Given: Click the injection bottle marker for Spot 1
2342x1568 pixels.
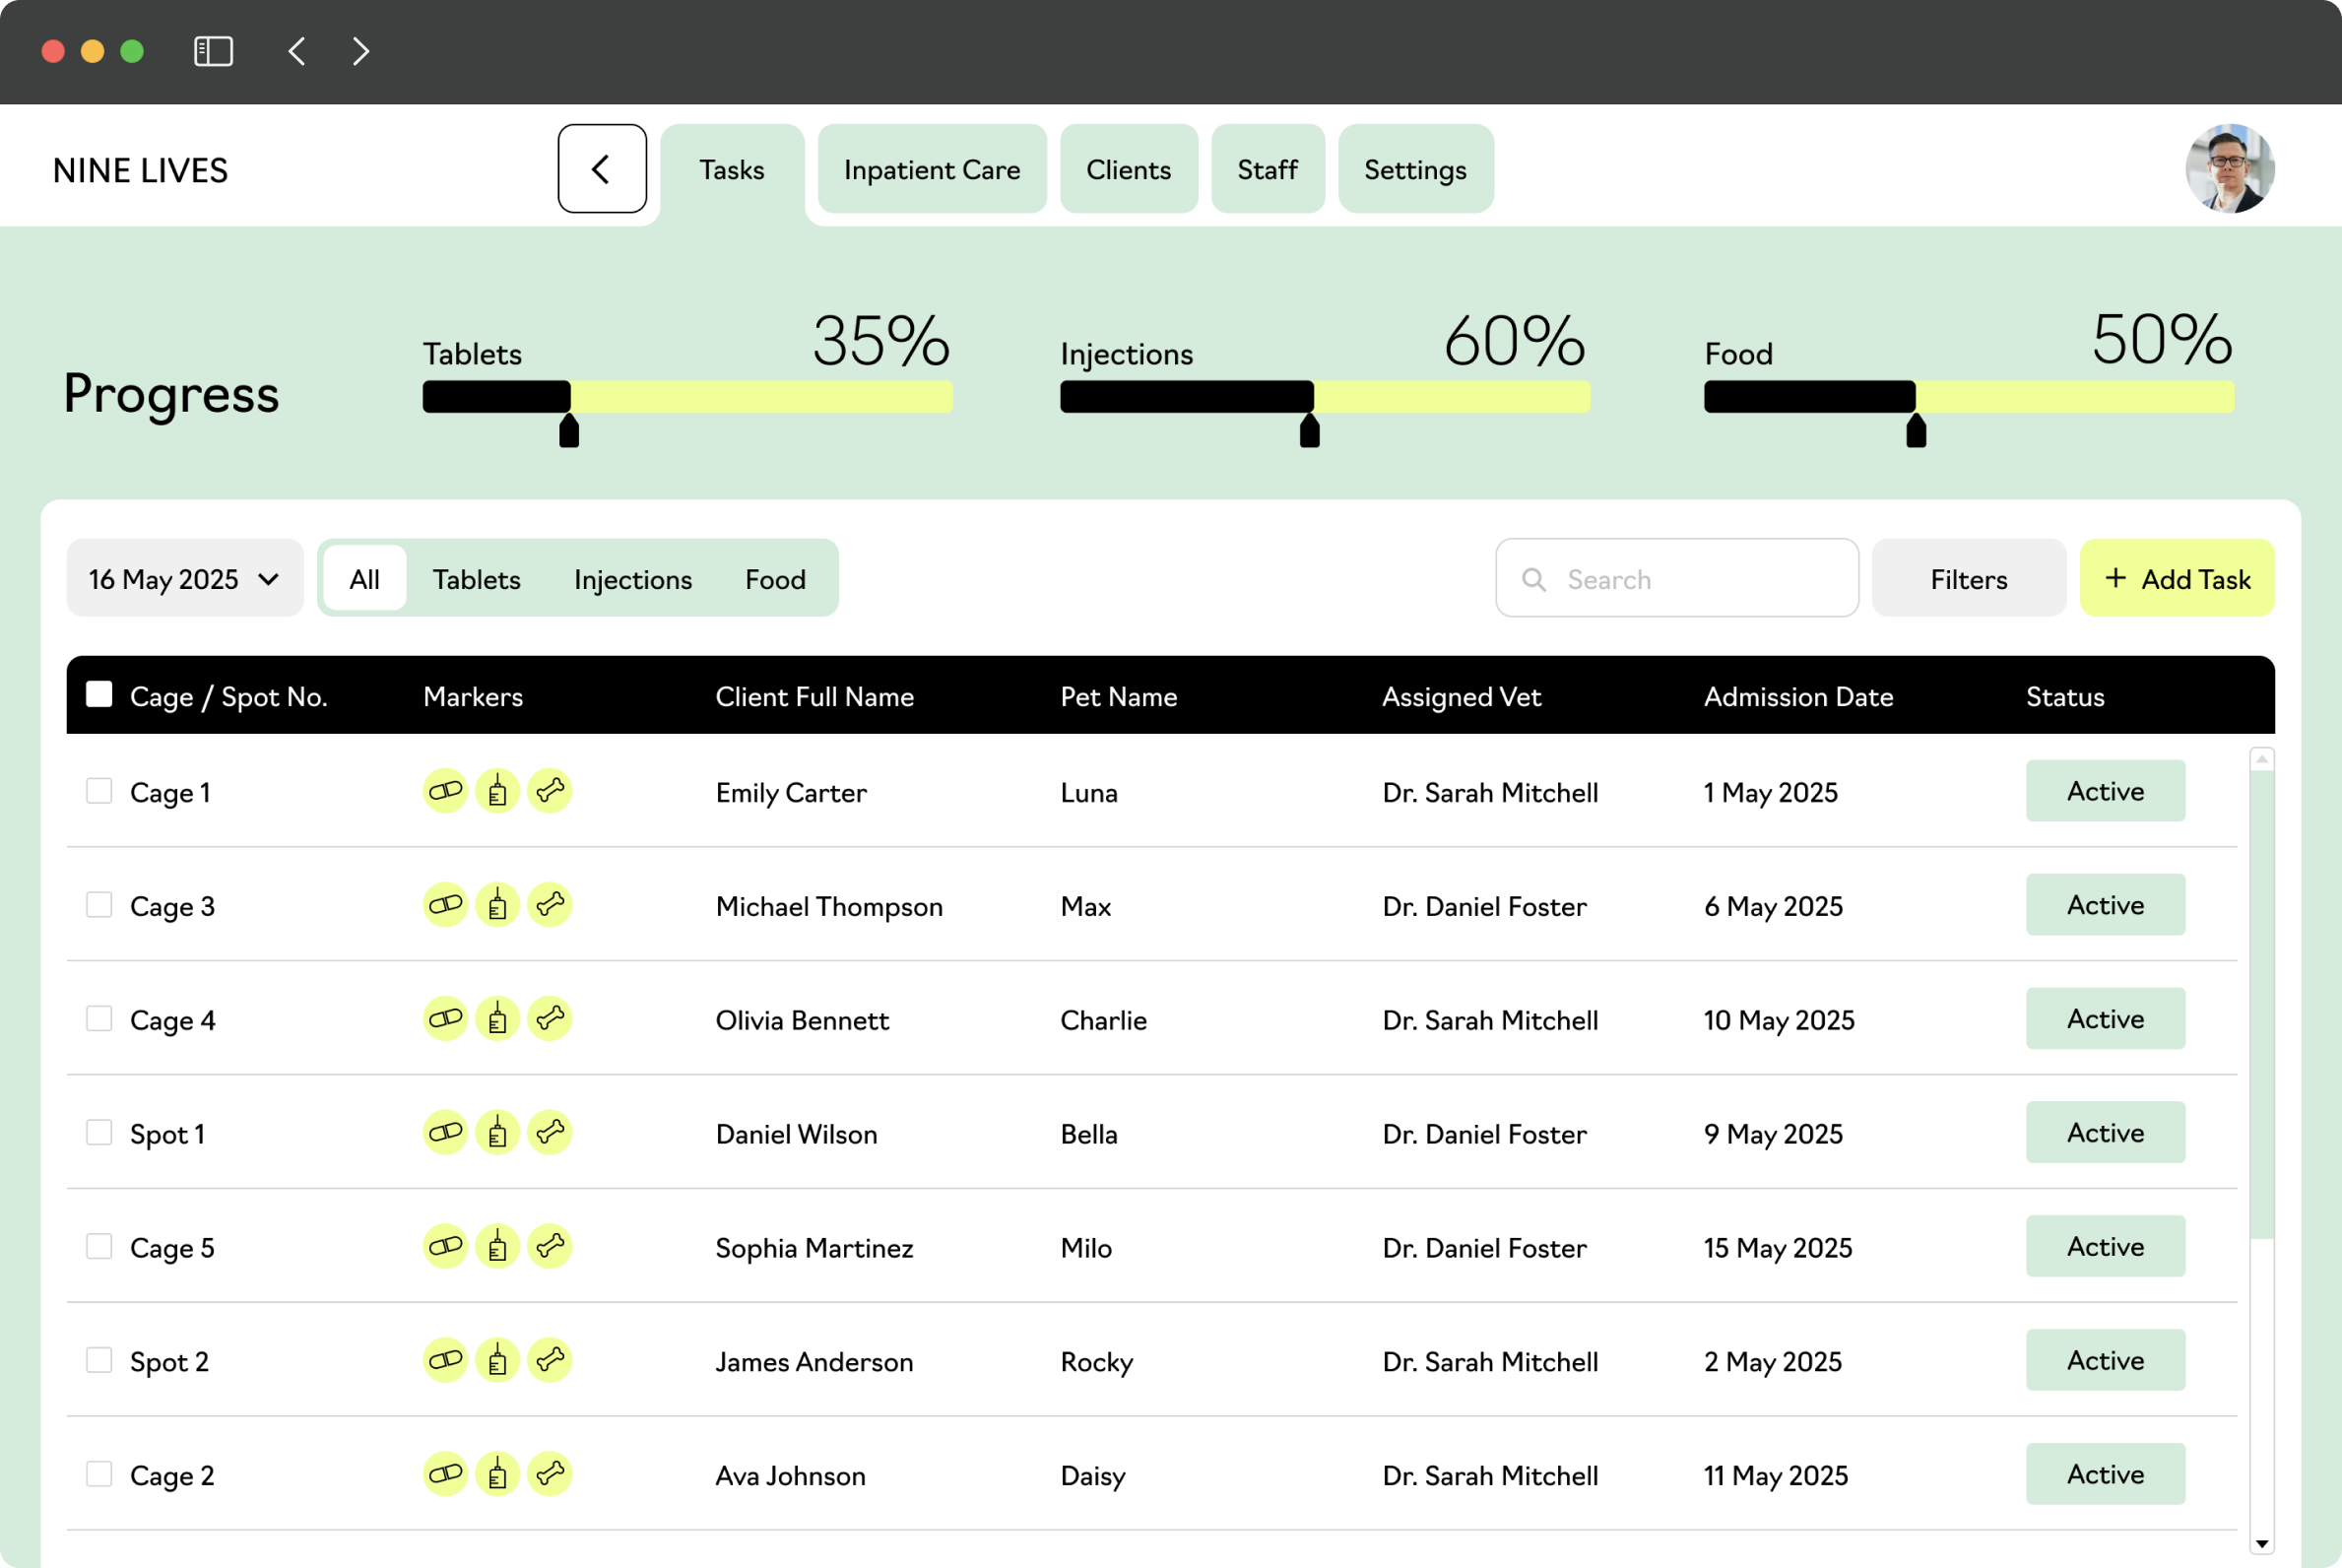Looking at the screenshot, I should (x=497, y=1133).
